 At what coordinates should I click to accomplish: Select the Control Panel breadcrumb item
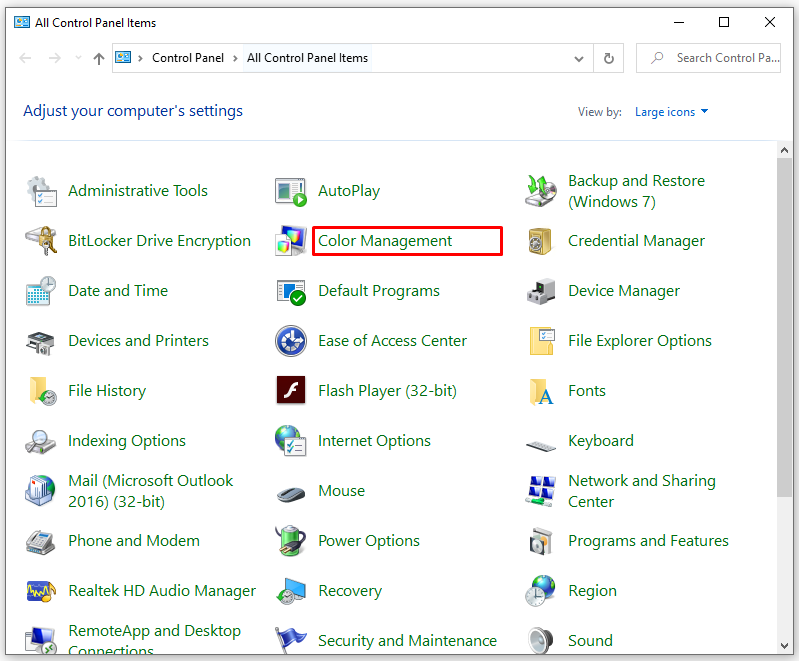(x=188, y=58)
